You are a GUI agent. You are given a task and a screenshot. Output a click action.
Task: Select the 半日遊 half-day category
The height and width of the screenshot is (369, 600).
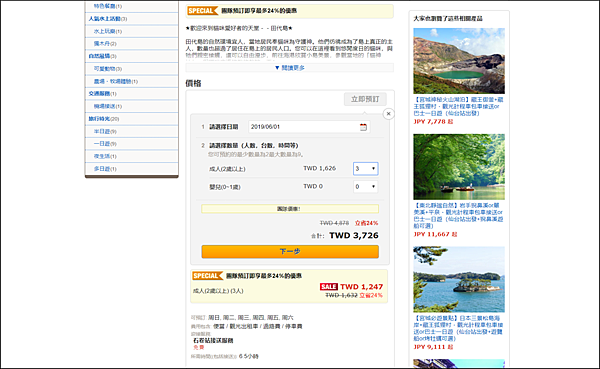click(105, 131)
